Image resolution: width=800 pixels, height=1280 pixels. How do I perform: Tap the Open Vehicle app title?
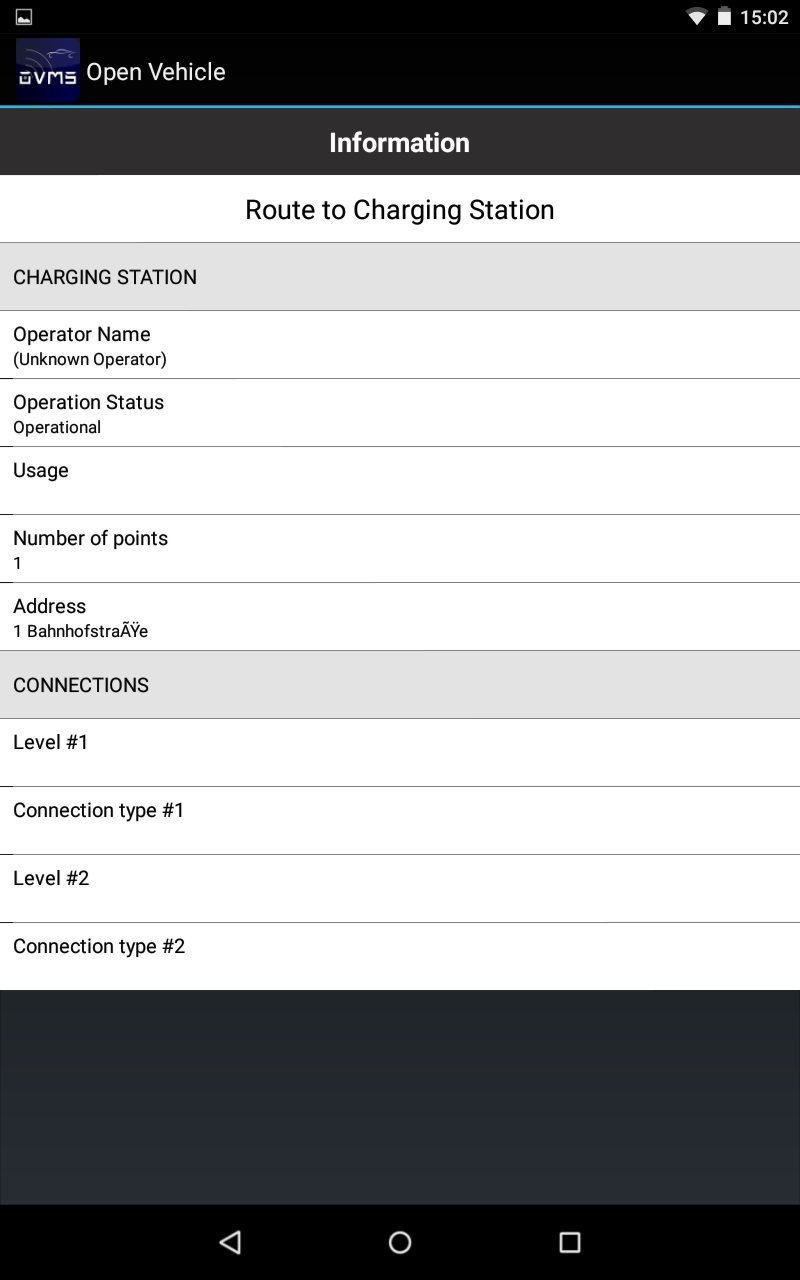(156, 72)
